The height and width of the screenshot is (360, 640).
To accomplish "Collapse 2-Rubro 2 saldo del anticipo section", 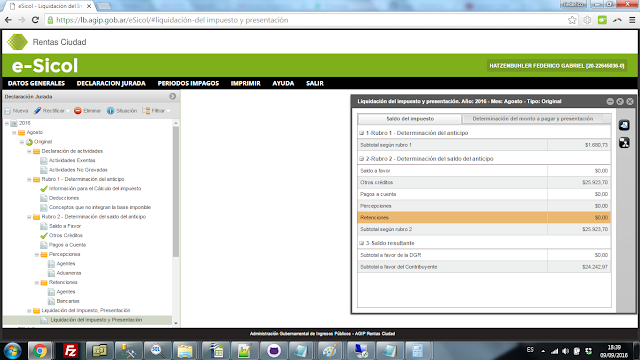I will pyautogui.click(x=362, y=159).
